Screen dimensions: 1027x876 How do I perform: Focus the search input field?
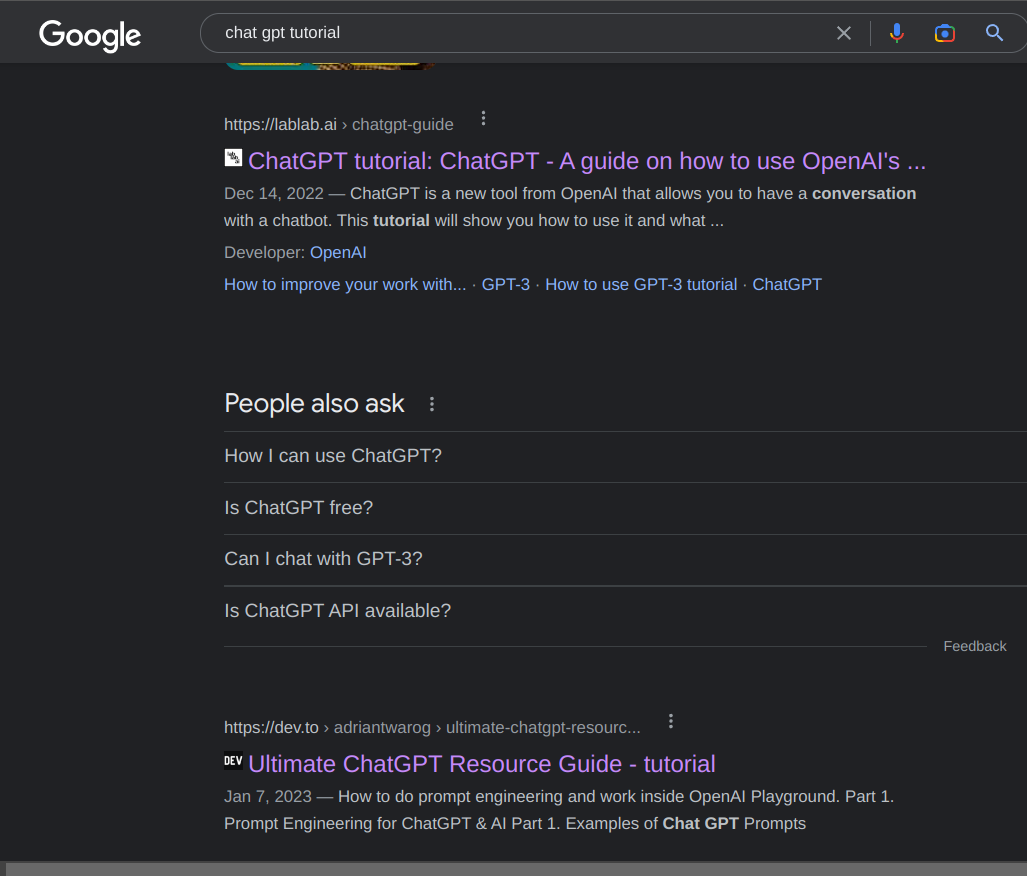(x=520, y=33)
